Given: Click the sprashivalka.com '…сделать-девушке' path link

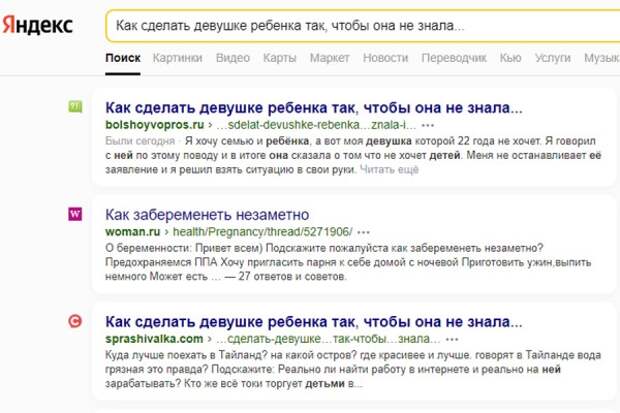Looking at the screenshot, I should [328, 339].
